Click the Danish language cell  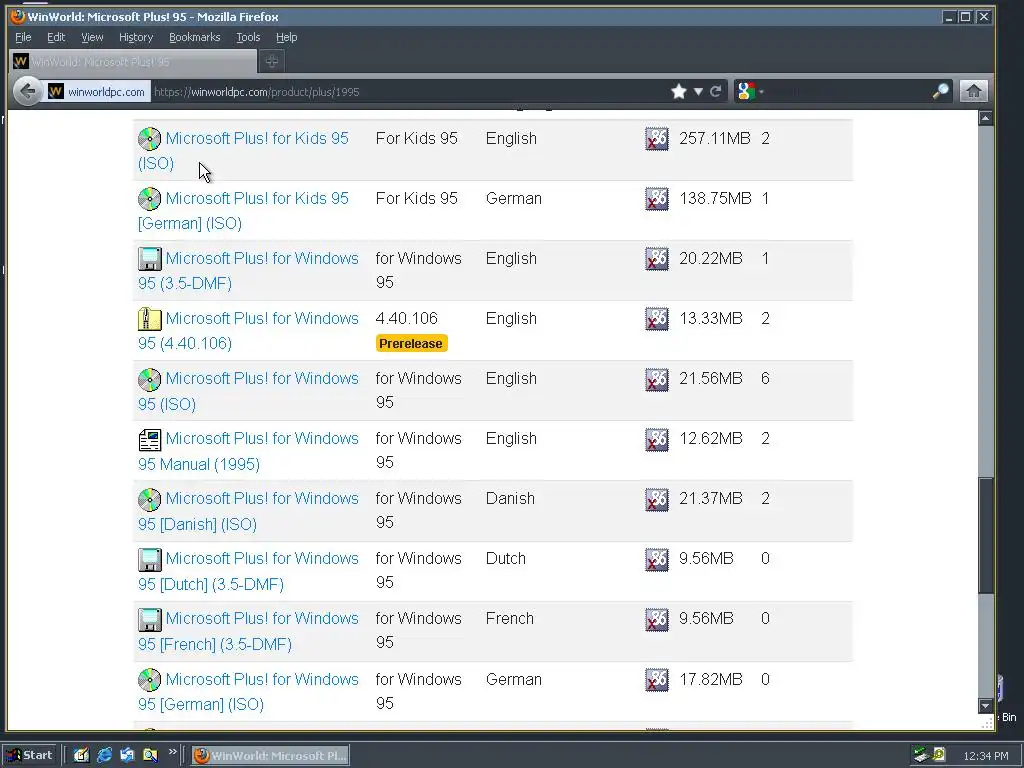pyautogui.click(x=510, y=498)
